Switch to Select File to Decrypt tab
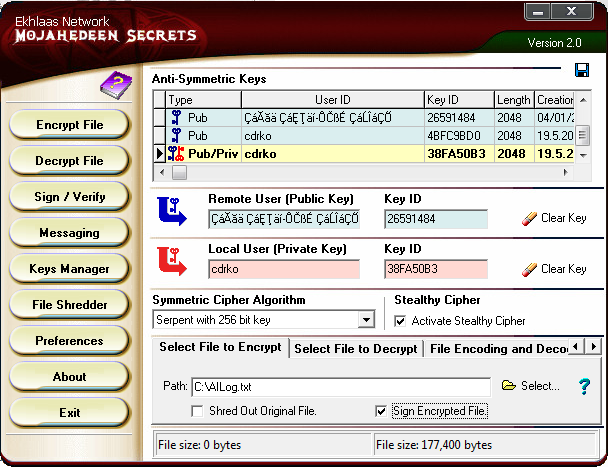 [x=356, y=349]
